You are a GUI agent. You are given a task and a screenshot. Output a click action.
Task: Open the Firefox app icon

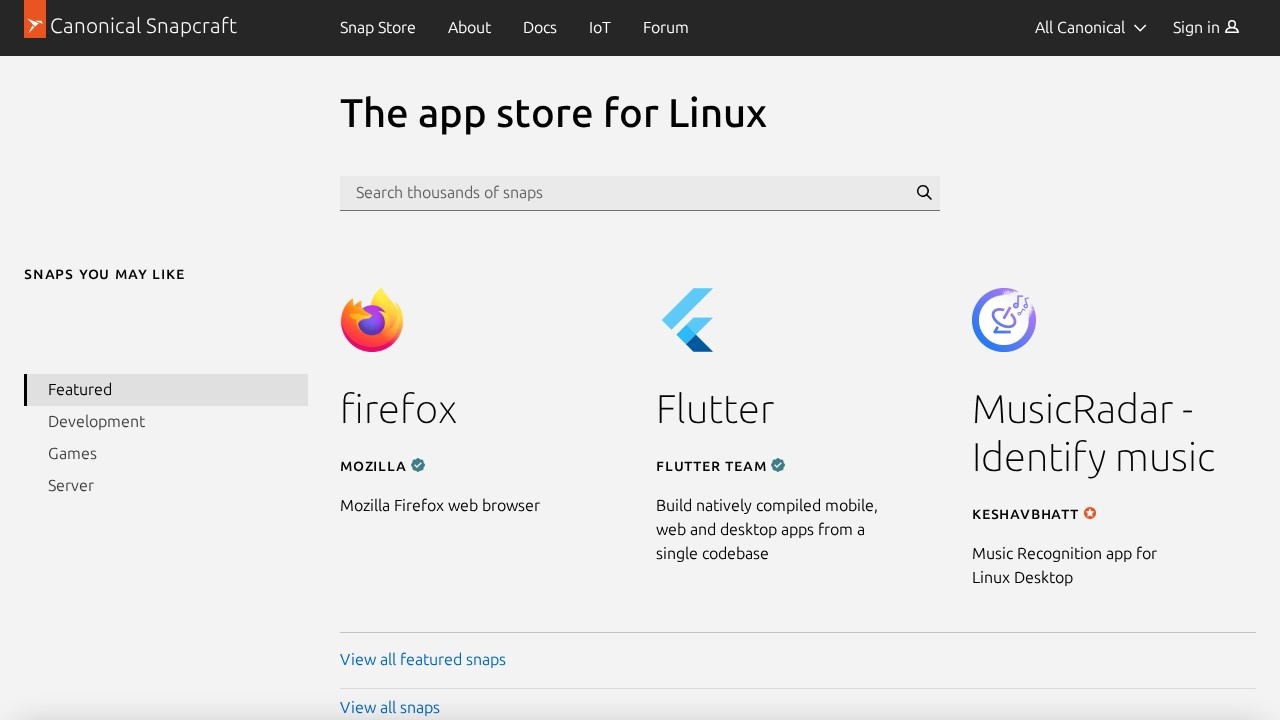pos(372,320)
